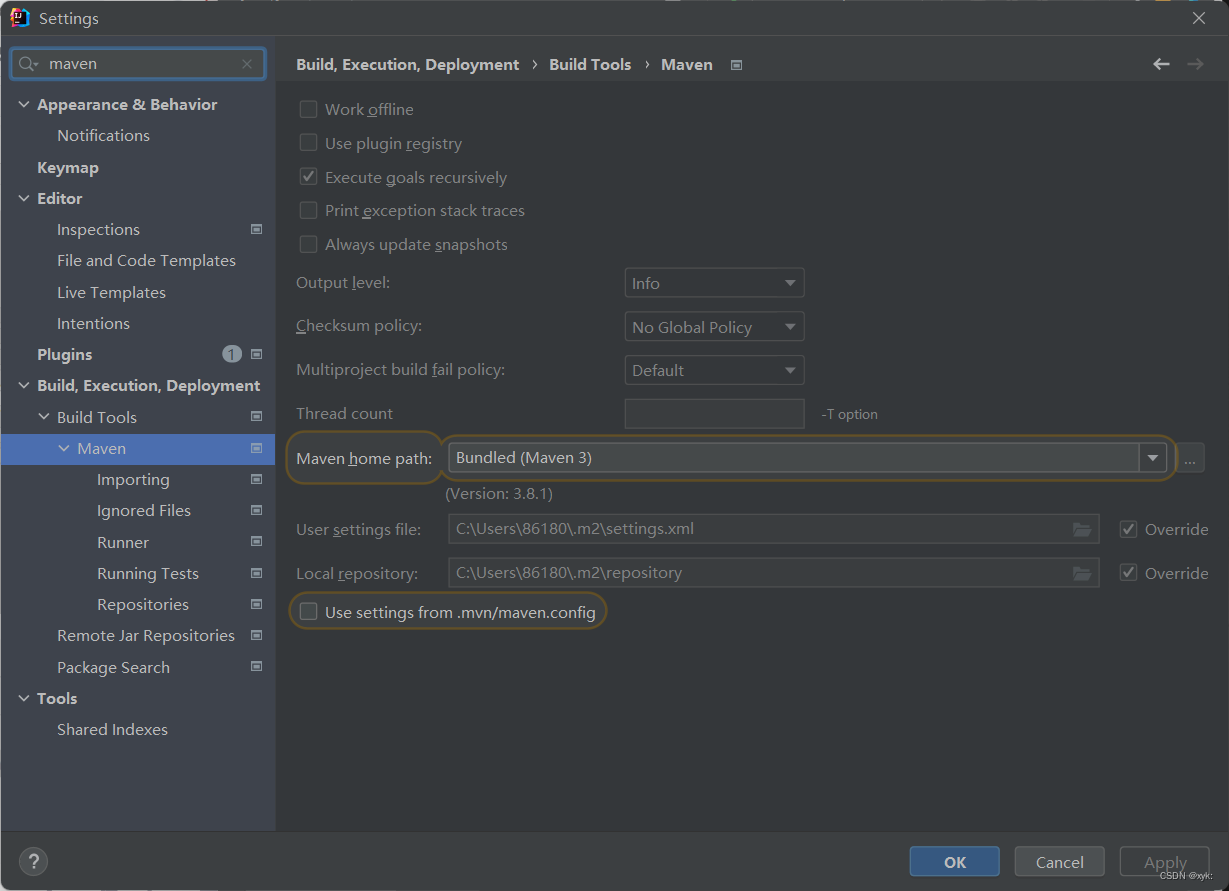Click the project-level icon beside Plugins

(256, 354)
